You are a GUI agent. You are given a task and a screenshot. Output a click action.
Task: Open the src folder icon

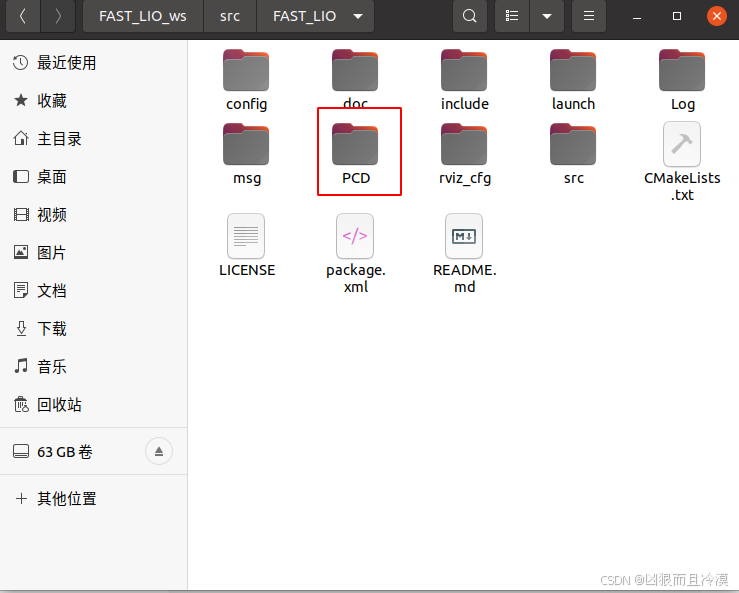tap(573, 145)
